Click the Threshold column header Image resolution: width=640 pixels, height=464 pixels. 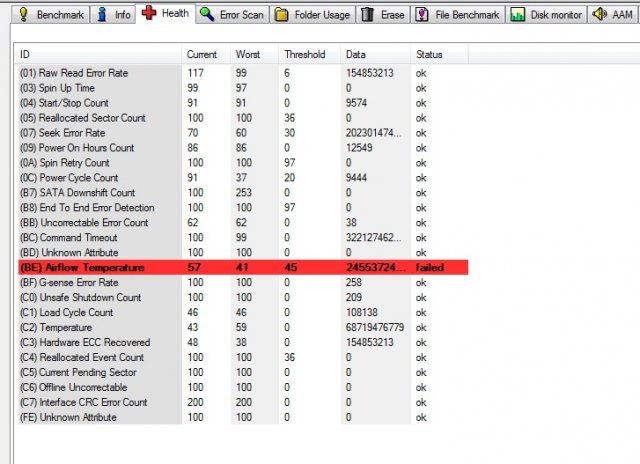coord(304,53)
